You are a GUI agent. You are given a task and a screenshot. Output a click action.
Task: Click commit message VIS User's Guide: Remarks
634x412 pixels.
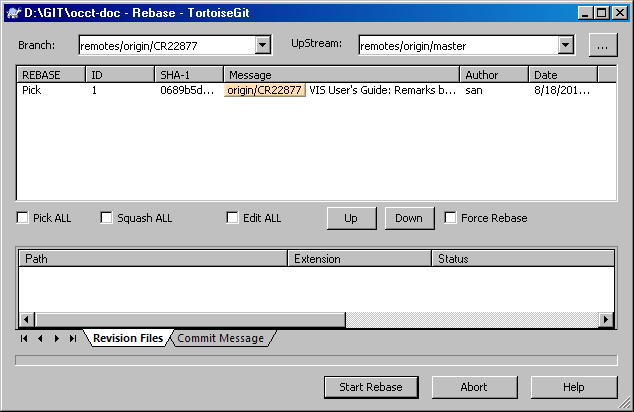pos(383,90)
